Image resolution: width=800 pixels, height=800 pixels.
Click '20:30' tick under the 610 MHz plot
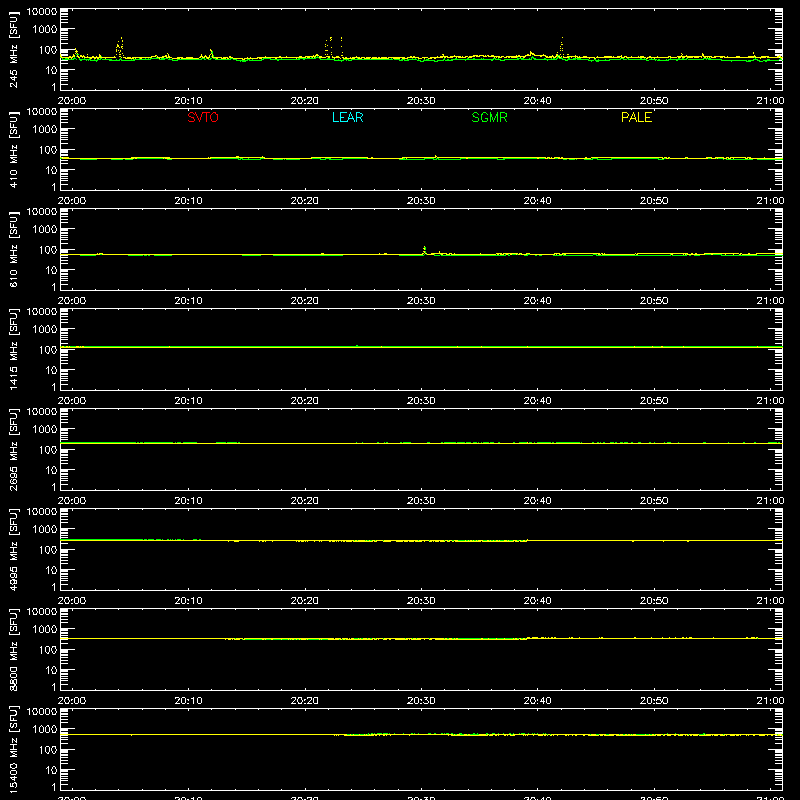(421, 301)
